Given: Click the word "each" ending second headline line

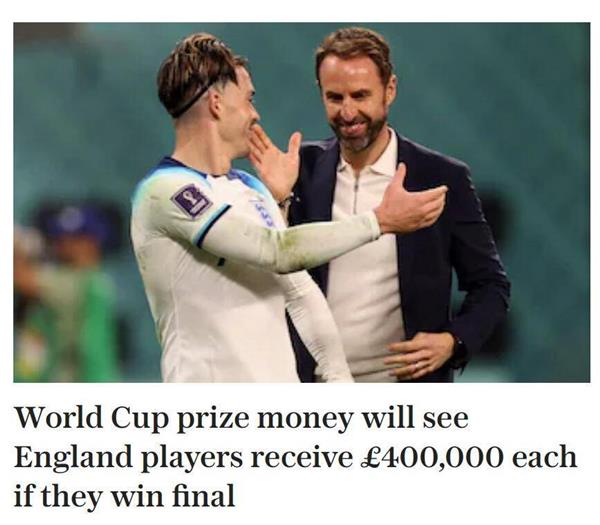Looking at the screenshot, I should pyautogui.click(x=545, y=457).
